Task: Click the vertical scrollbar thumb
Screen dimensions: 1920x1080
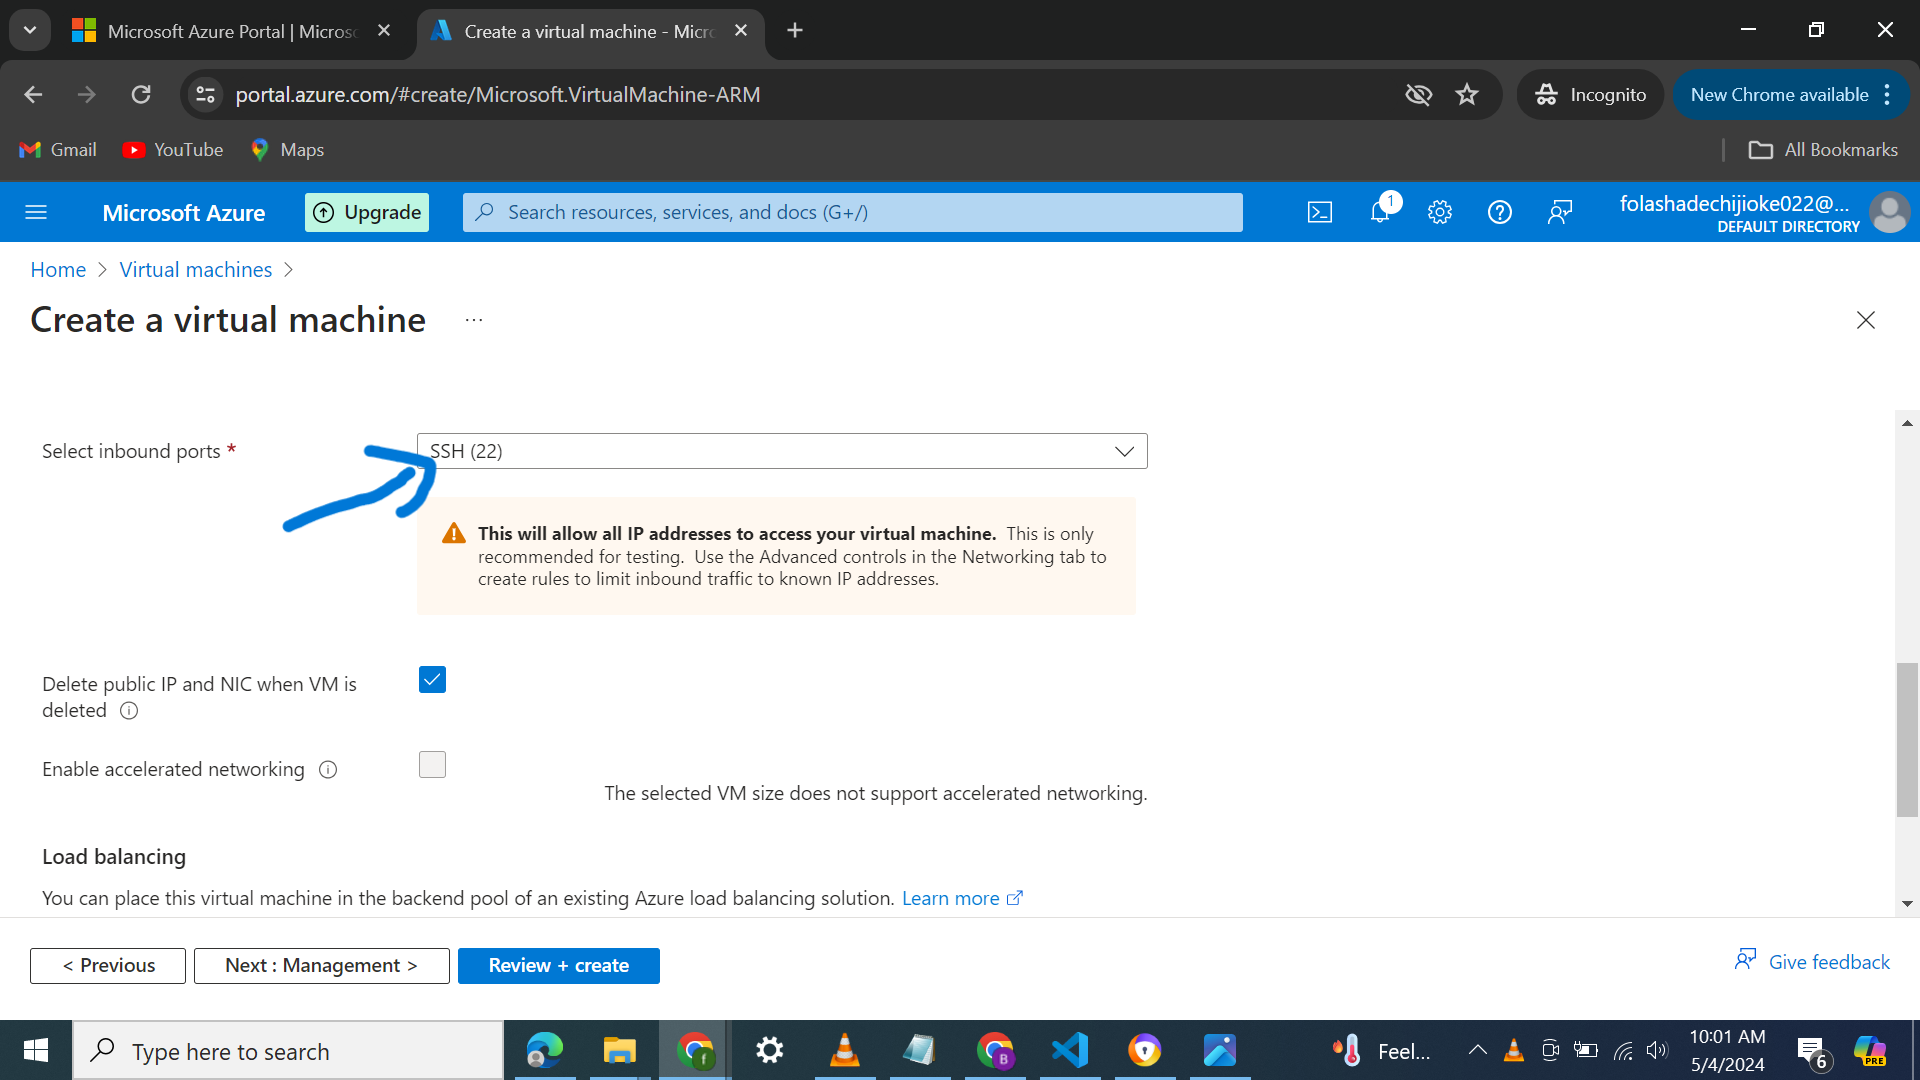Action: (1907, 740)
